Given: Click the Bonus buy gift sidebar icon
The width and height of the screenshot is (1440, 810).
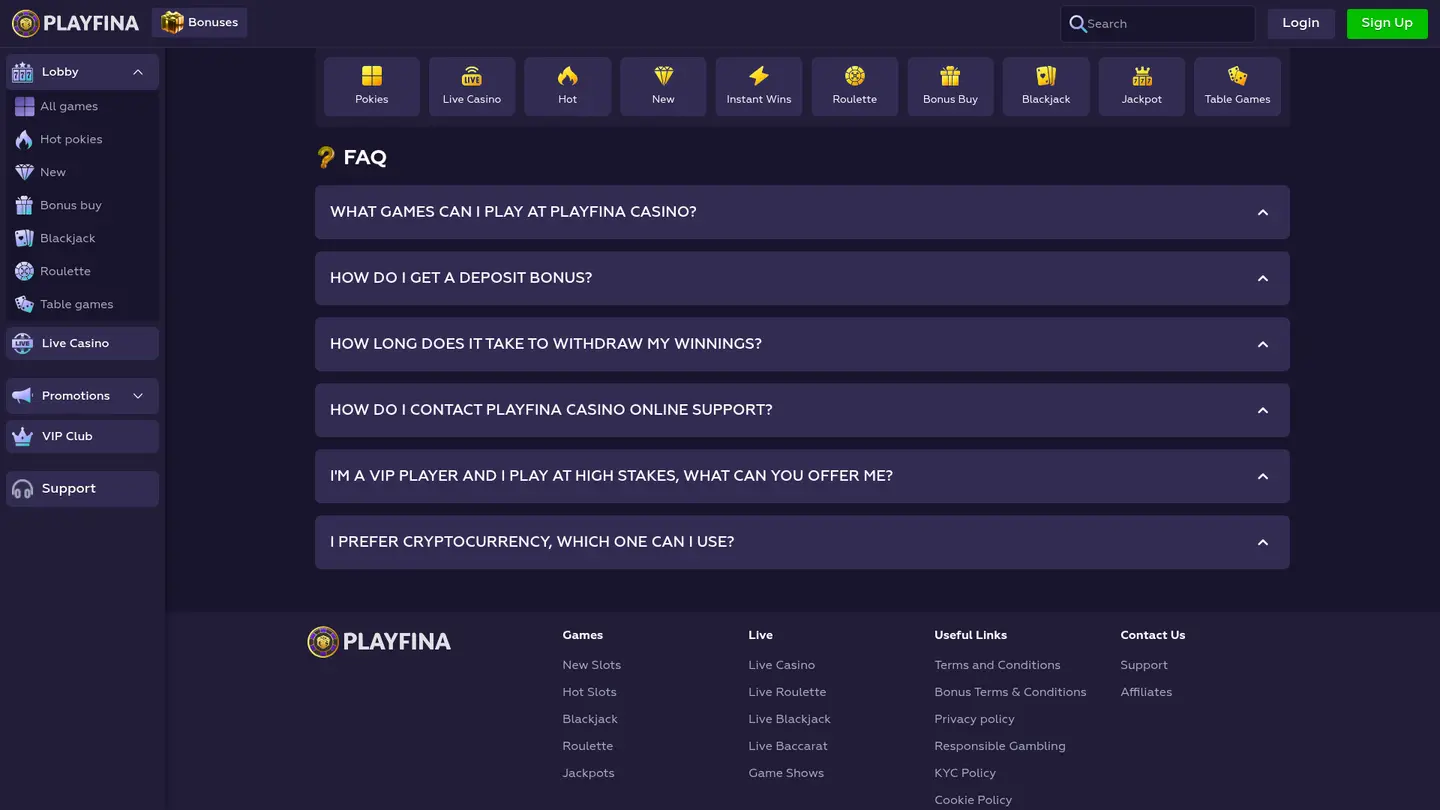Looking at the screenshot, I should pos(24,205).
